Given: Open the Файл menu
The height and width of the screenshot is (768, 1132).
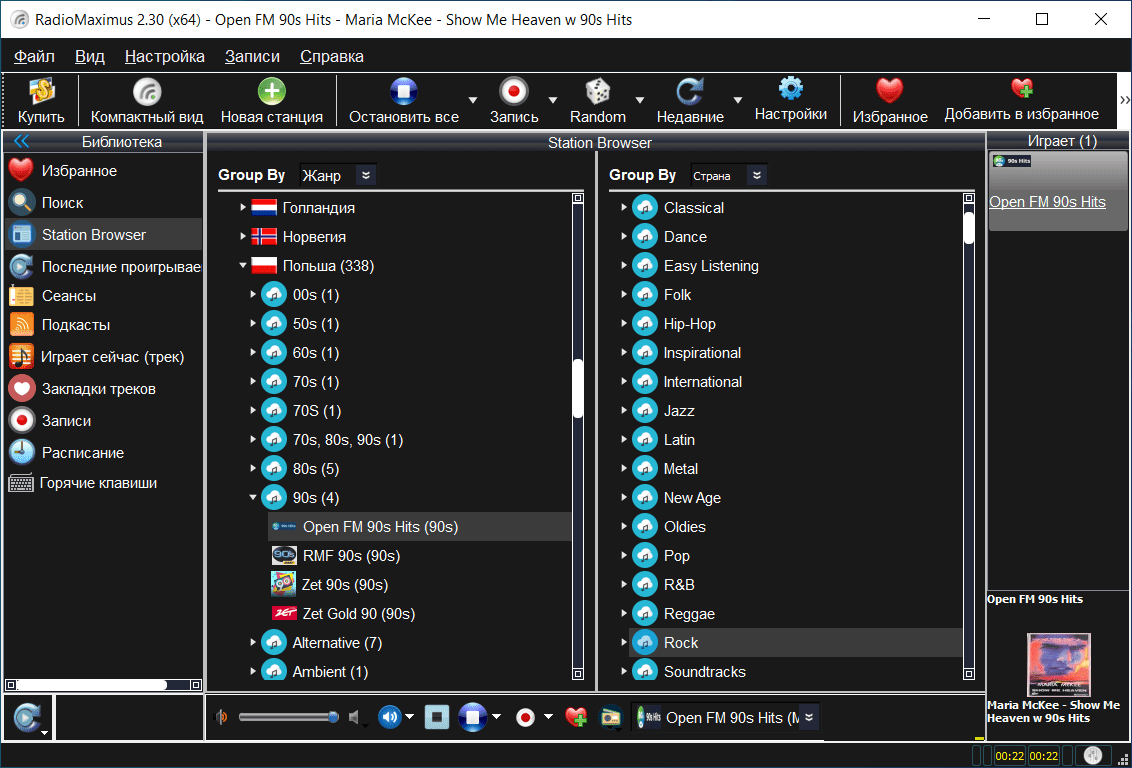Looking at the screenshot, I should click(34, 56).
